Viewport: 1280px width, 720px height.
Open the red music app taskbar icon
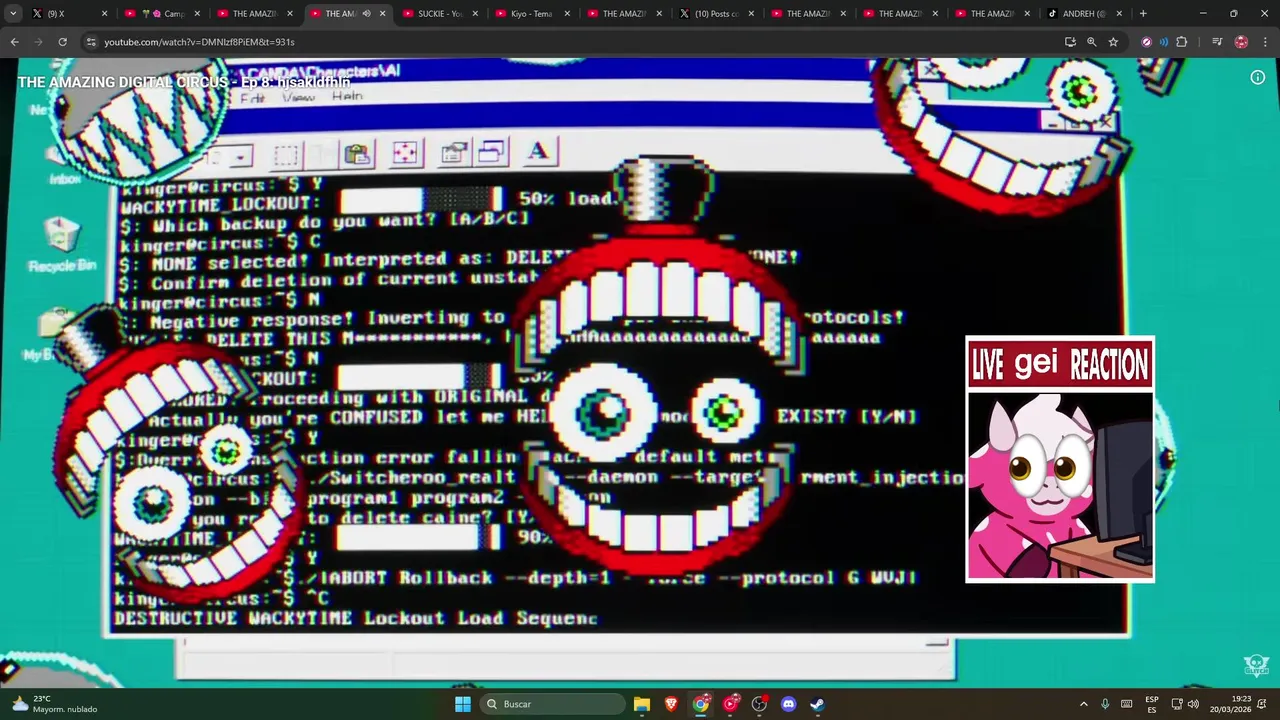click(x=730, y=704)
